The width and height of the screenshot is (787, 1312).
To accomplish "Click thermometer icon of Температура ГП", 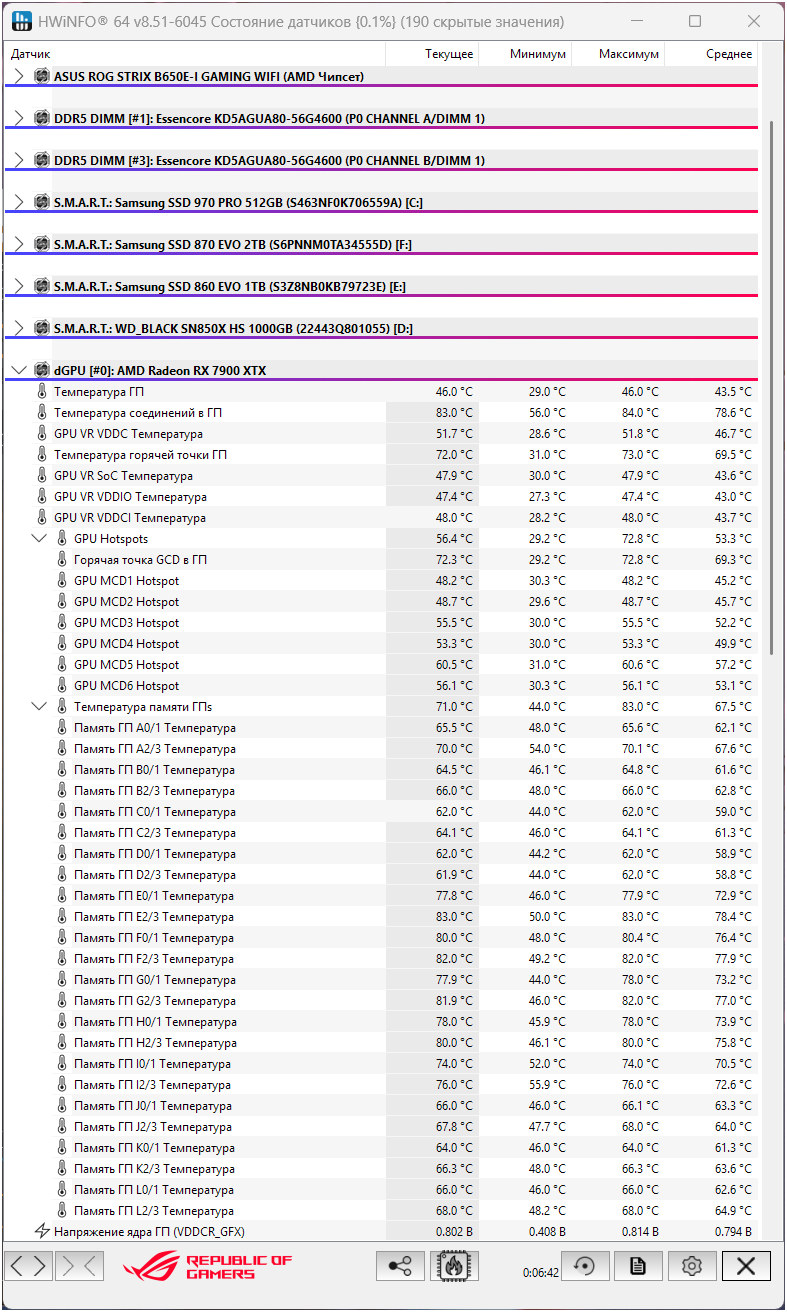I will 42,392.
